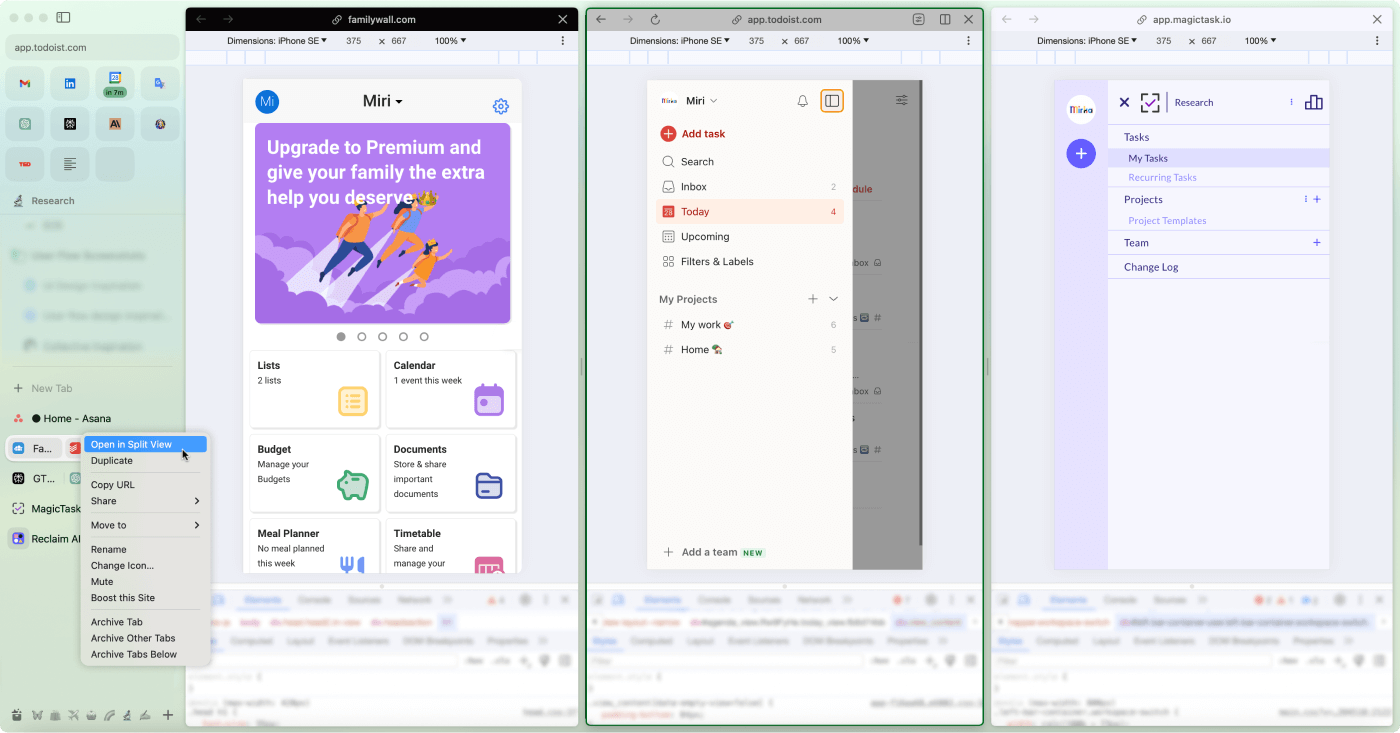This screenshot has height=733, width=1400.
Task: Expand the Move to submenu
Action: click(x=145, y=525)
